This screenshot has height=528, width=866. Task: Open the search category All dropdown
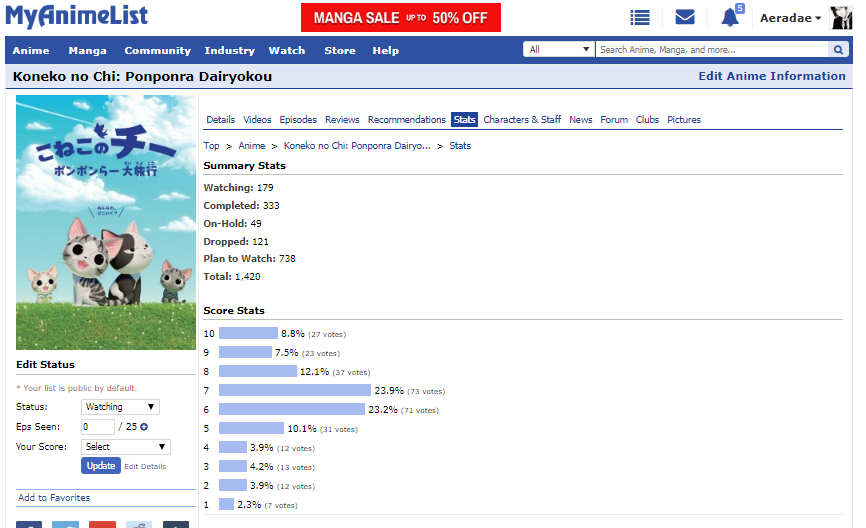559,49
